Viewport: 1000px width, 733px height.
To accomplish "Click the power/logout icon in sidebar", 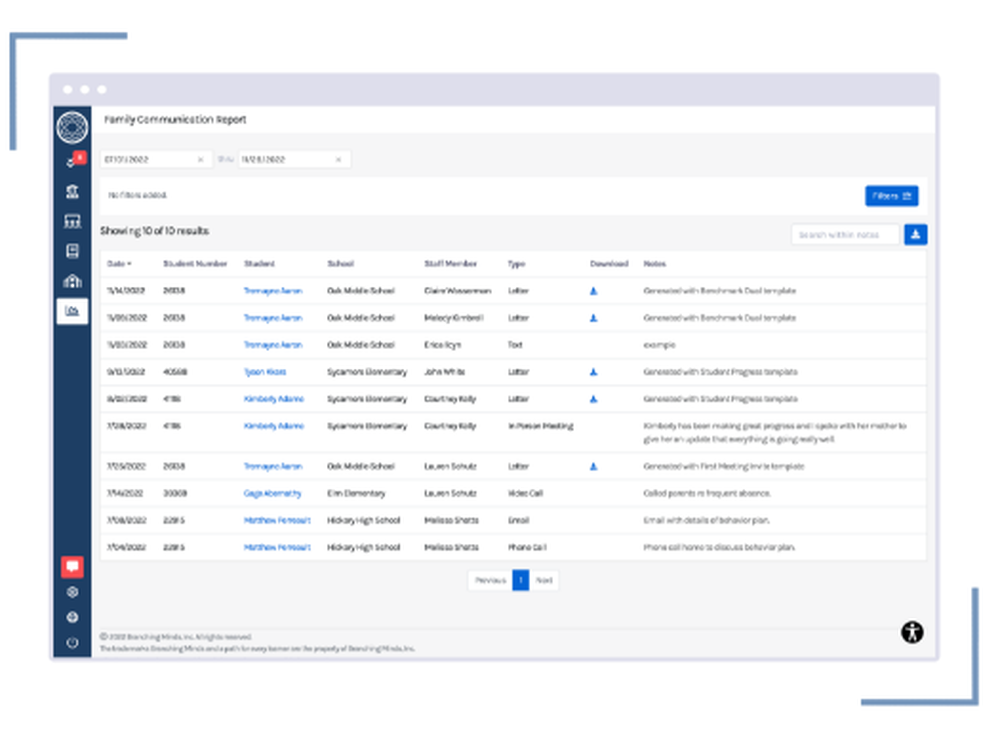I will click(x=72, y=642).
